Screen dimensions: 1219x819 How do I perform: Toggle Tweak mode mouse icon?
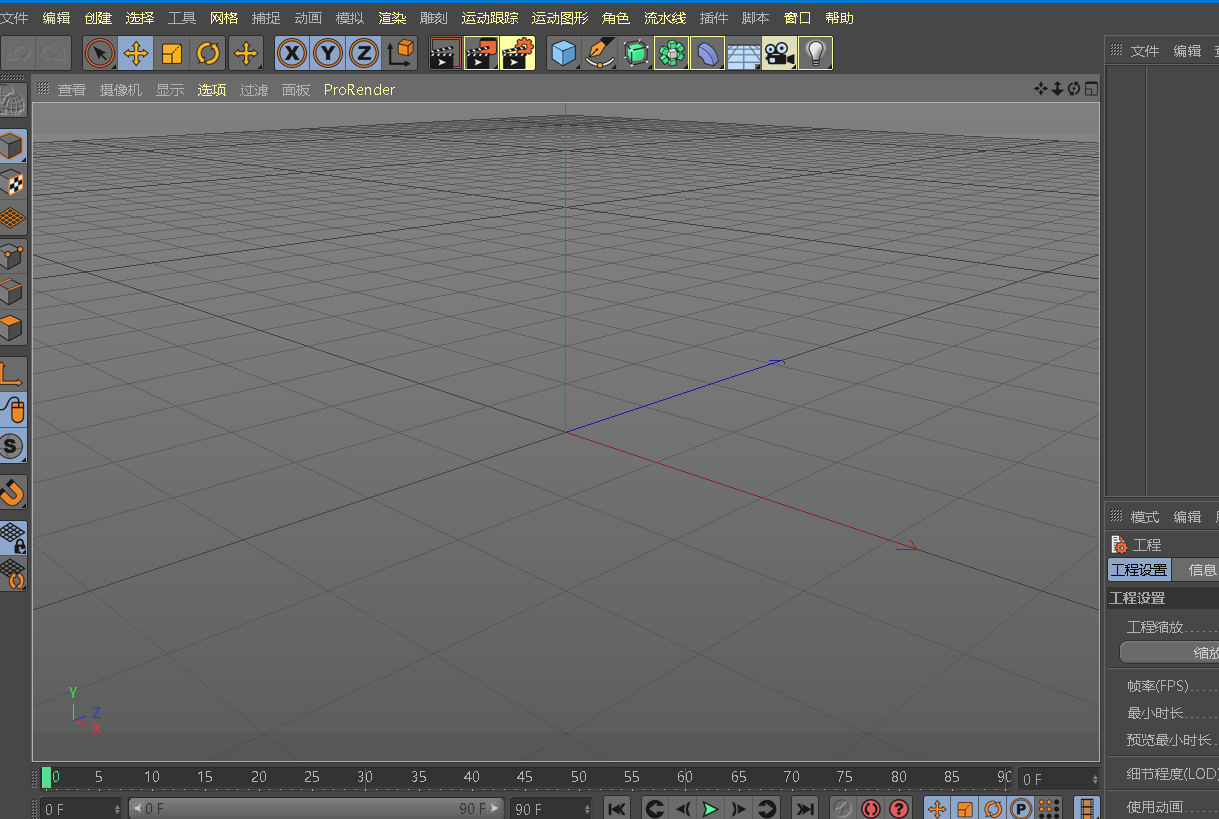click(x=13, y=410)
